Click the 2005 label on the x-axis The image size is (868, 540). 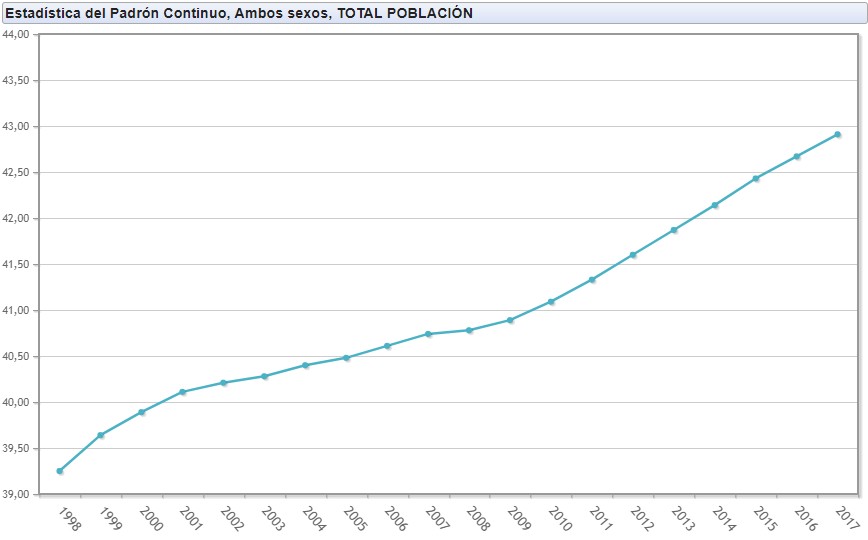[x=354, y=518]
